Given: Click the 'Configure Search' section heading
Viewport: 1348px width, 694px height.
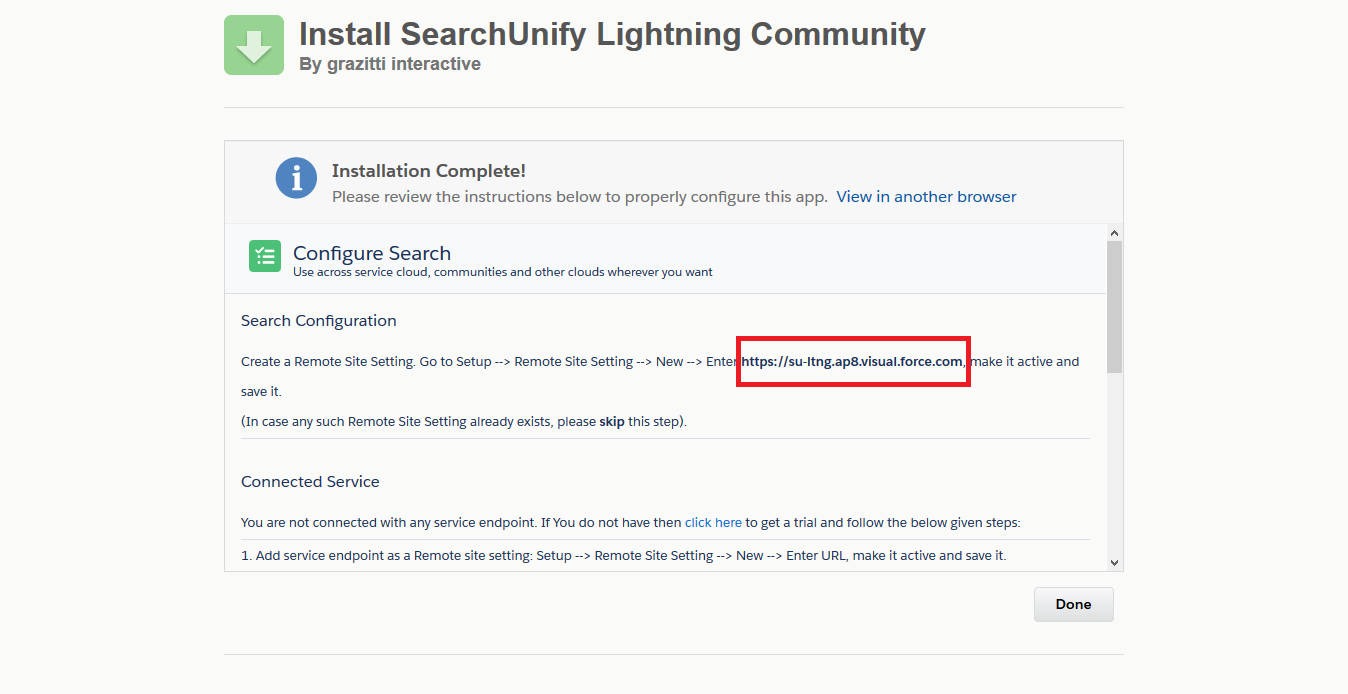Looking at the screenshot, I should (372, 253).
